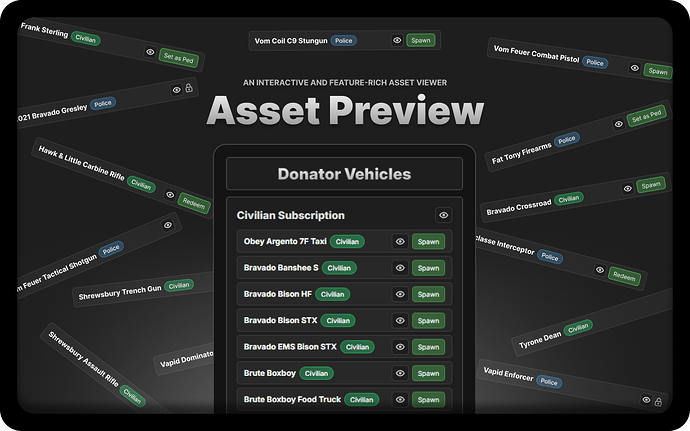This screenshot has width=690, height=431.
Task: Click Civilian tag on Shrewsbury Trench Gun
Action: point(179,285)
